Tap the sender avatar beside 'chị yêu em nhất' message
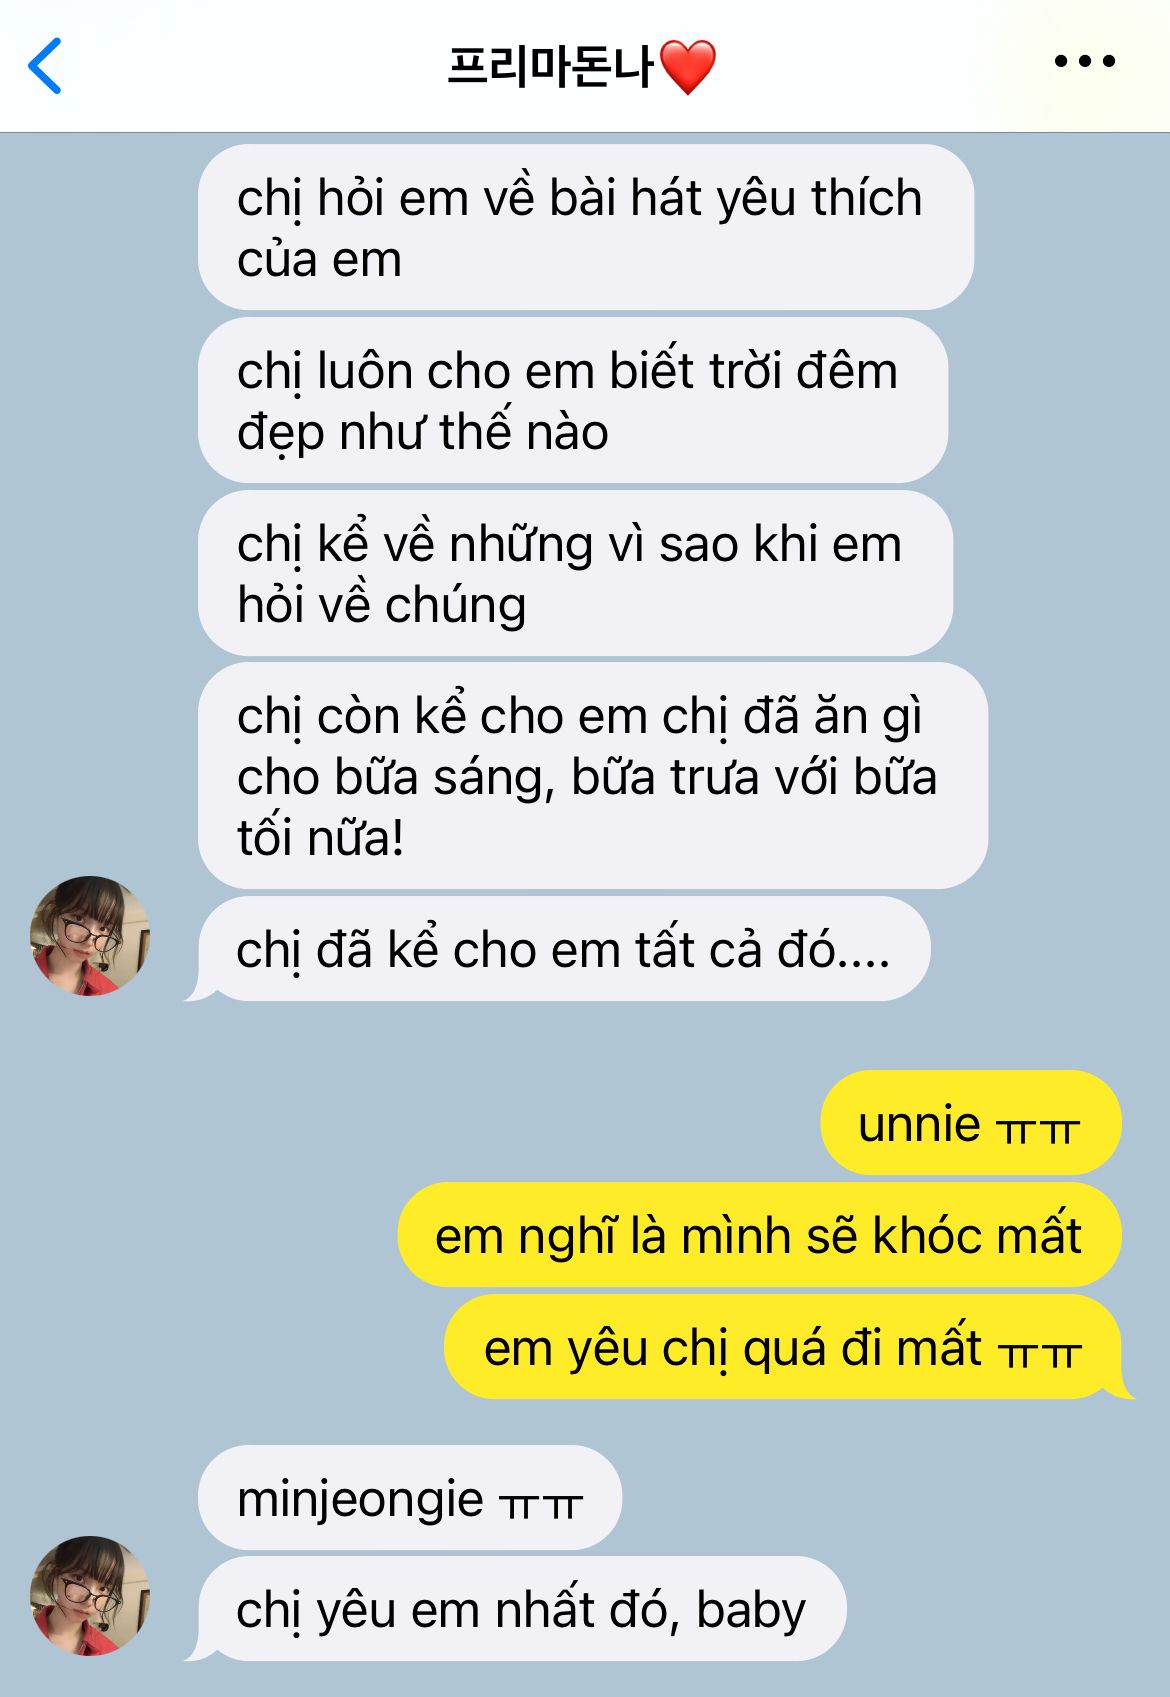The height and width of the screenshot is (1697, 1170). 90,1596
